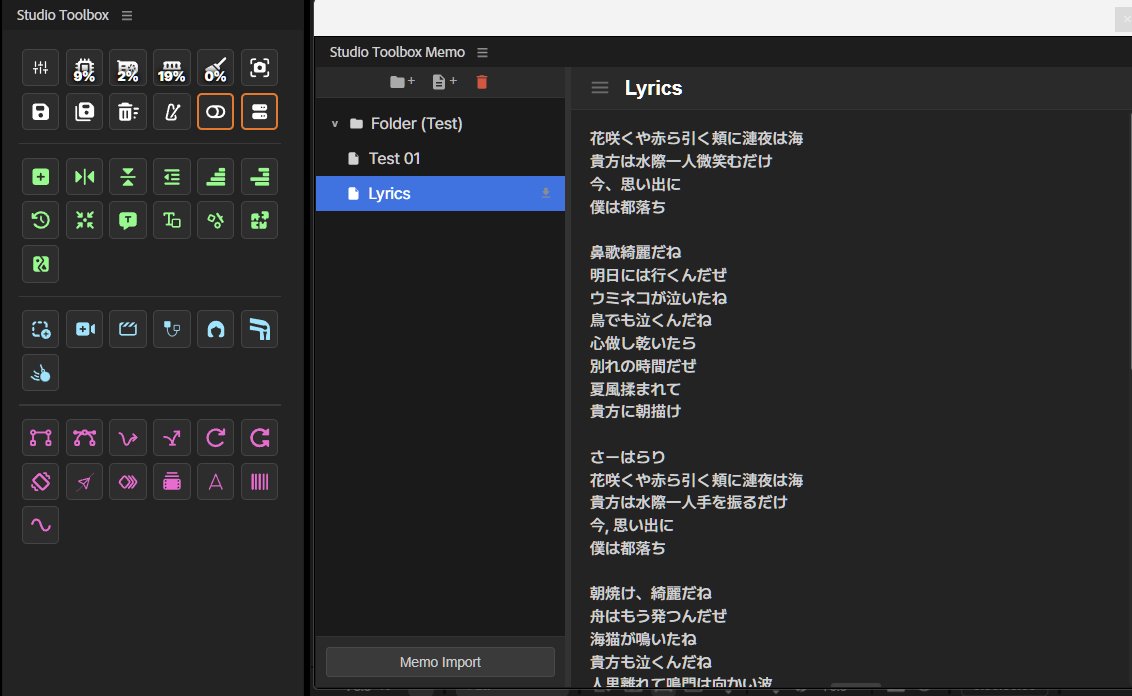Image resolution: width=1132 pixels, height=696 pixels.
Task: Click the green history clock icon
Action: [40, 220]
